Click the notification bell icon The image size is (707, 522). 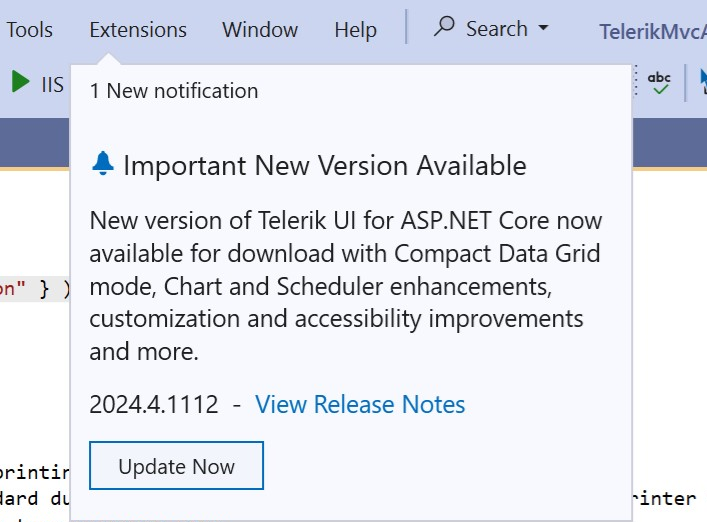[102, 164]
